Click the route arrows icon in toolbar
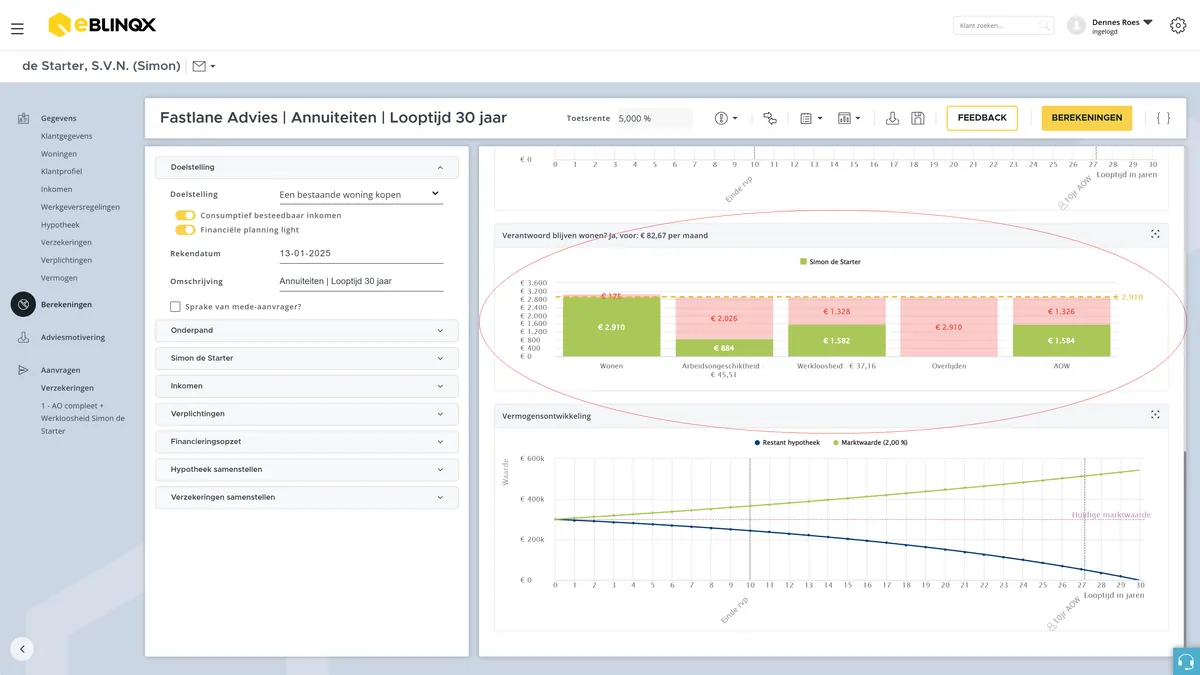This screenshot has width=1200, height=675. pyautogui.click(x=769, y=118)
